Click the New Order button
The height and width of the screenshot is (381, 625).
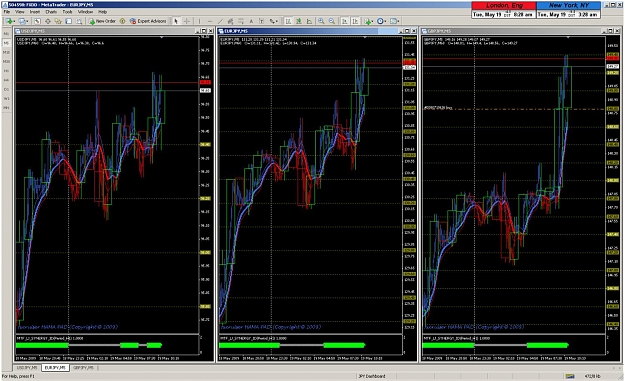pyautogui.click(x=102, y=21)
